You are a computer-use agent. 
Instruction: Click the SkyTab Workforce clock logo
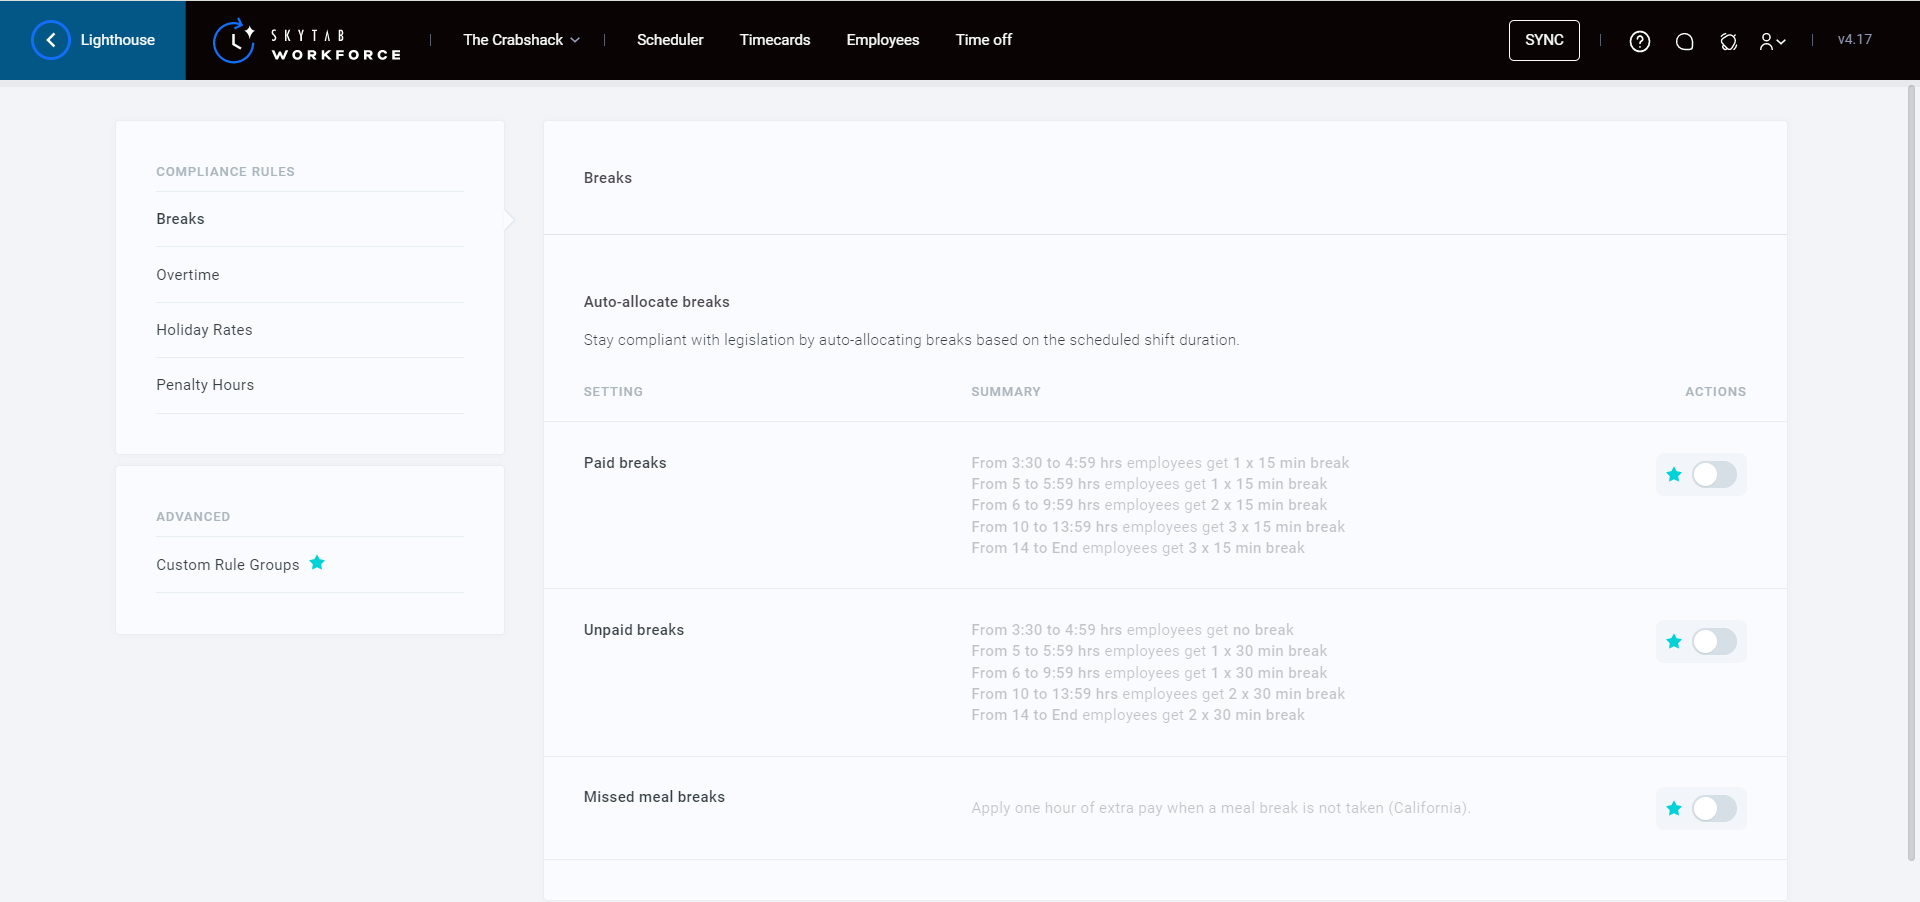pos(234,41)
